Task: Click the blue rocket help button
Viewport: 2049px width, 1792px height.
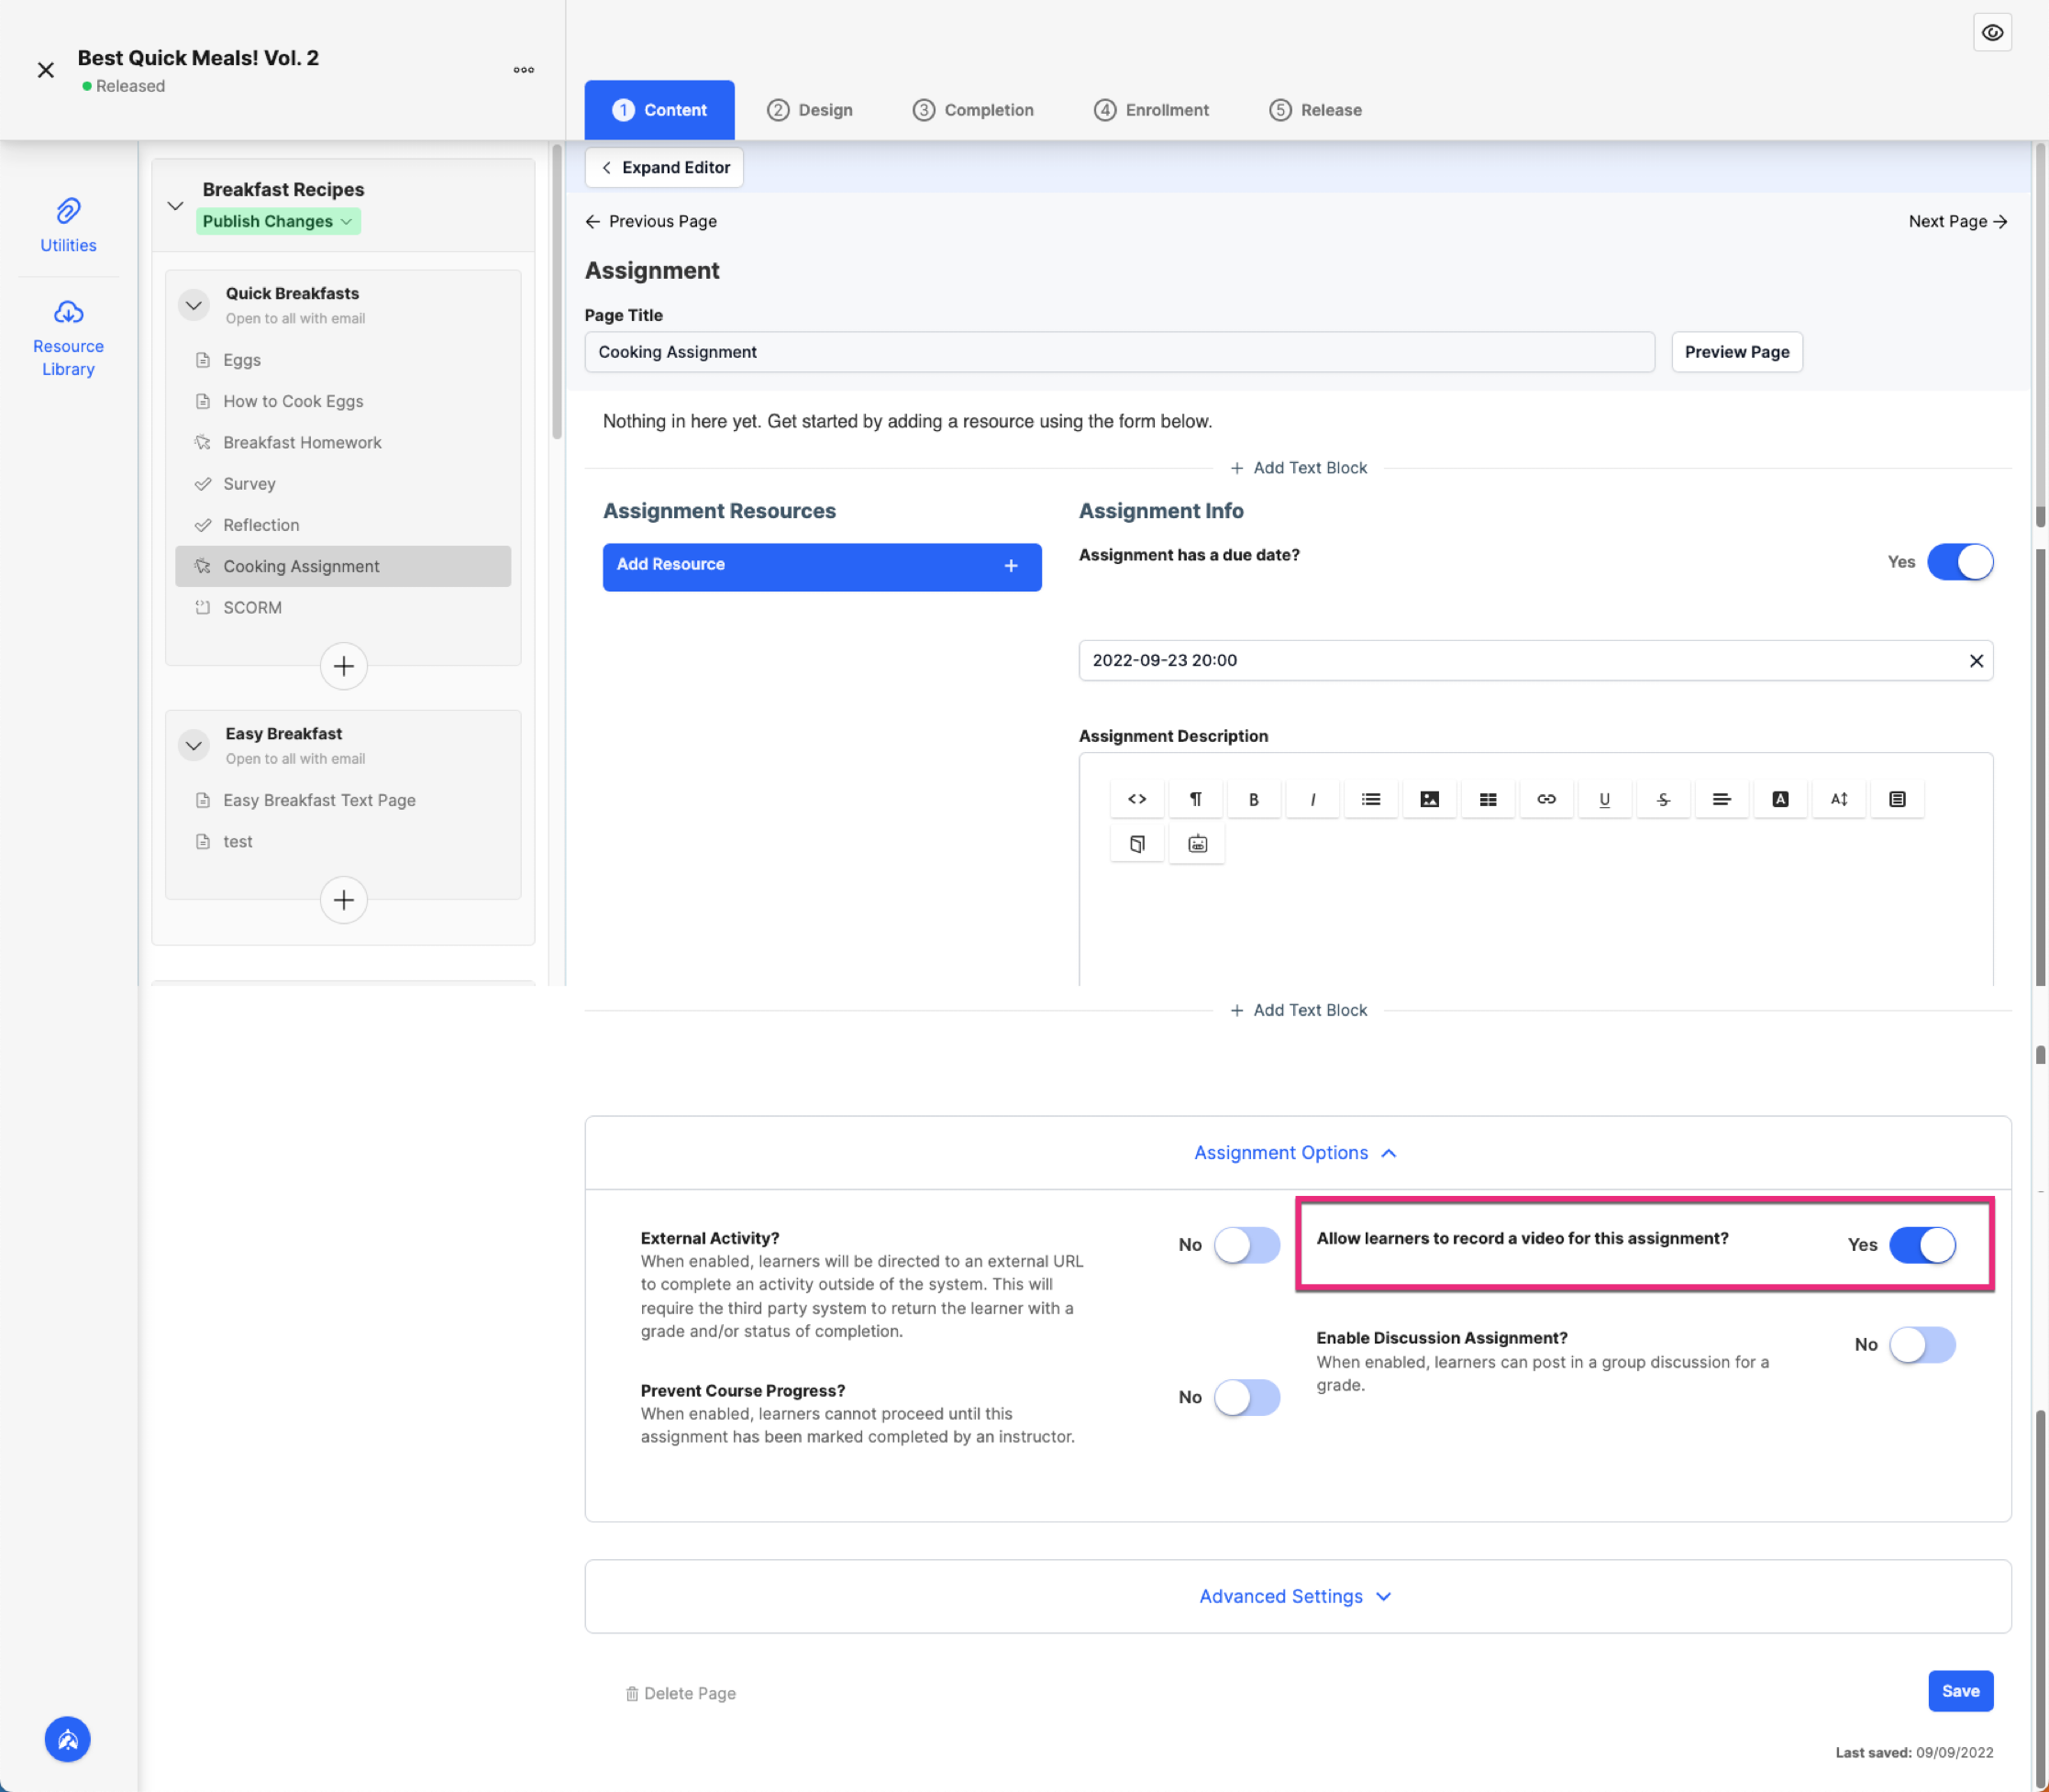Action: coord(67,1739)
